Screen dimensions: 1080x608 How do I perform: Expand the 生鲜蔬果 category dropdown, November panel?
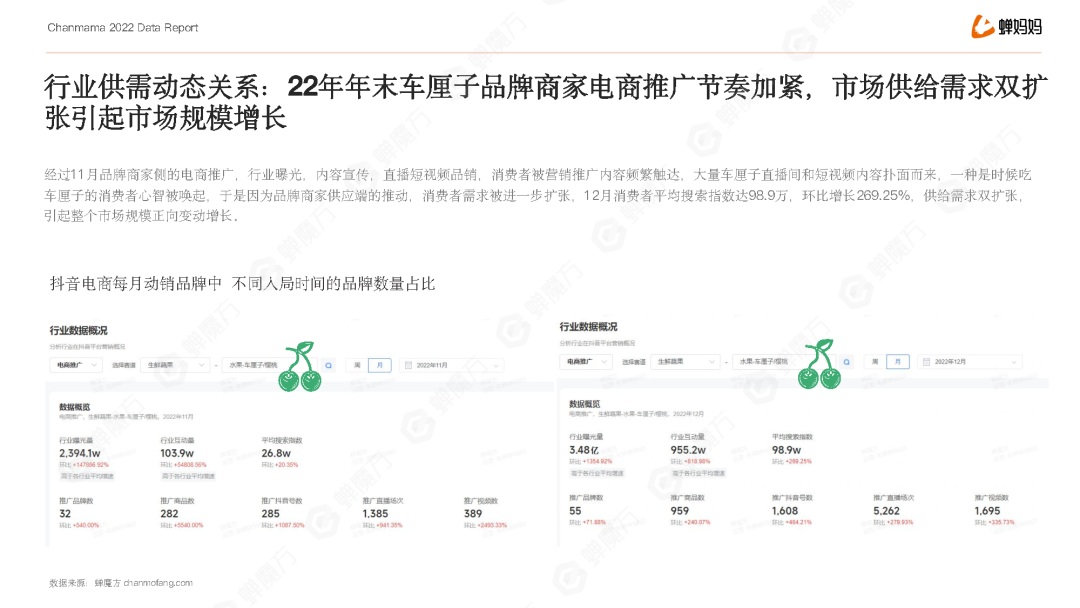tap(175, 365)
